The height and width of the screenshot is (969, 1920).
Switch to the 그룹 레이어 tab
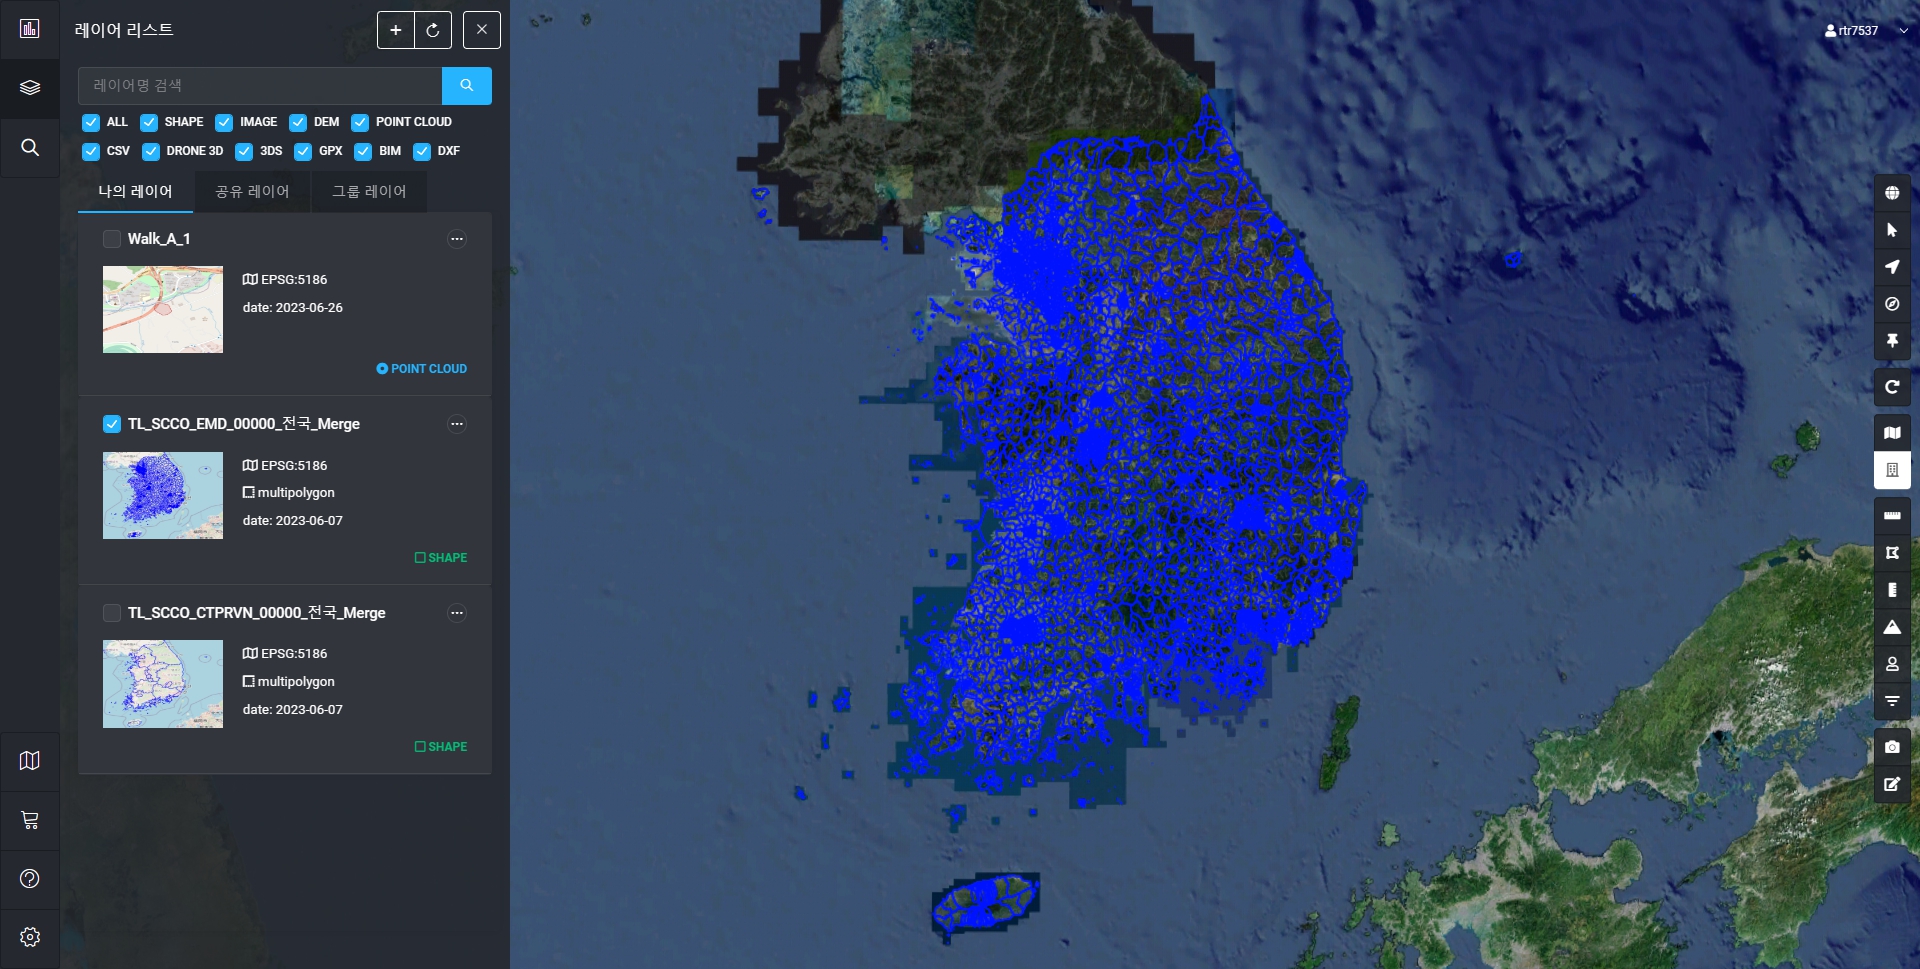click(369, 191)
